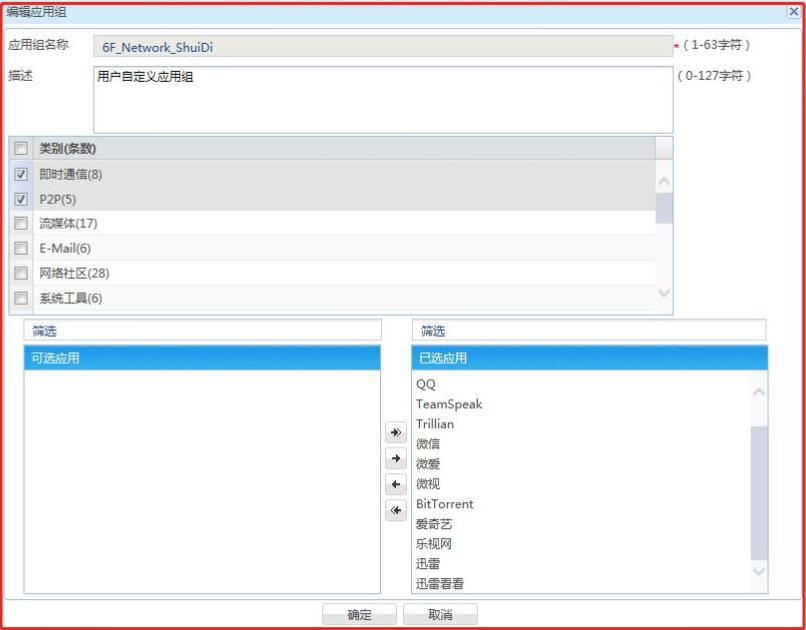The width and height of the screenshot is (806, 630).
Task: Check the 流媒体(17) category checkbox
Action: (21, 223)
